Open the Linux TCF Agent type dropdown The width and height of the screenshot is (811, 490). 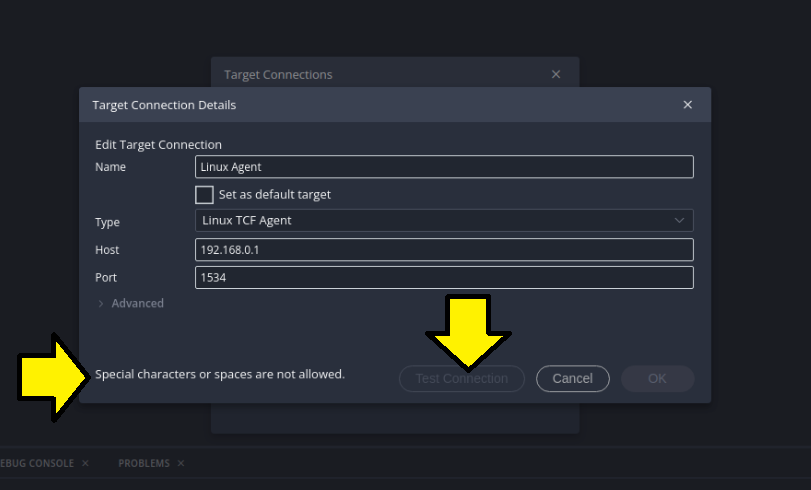pyautogui.click(x=443, y=221)
